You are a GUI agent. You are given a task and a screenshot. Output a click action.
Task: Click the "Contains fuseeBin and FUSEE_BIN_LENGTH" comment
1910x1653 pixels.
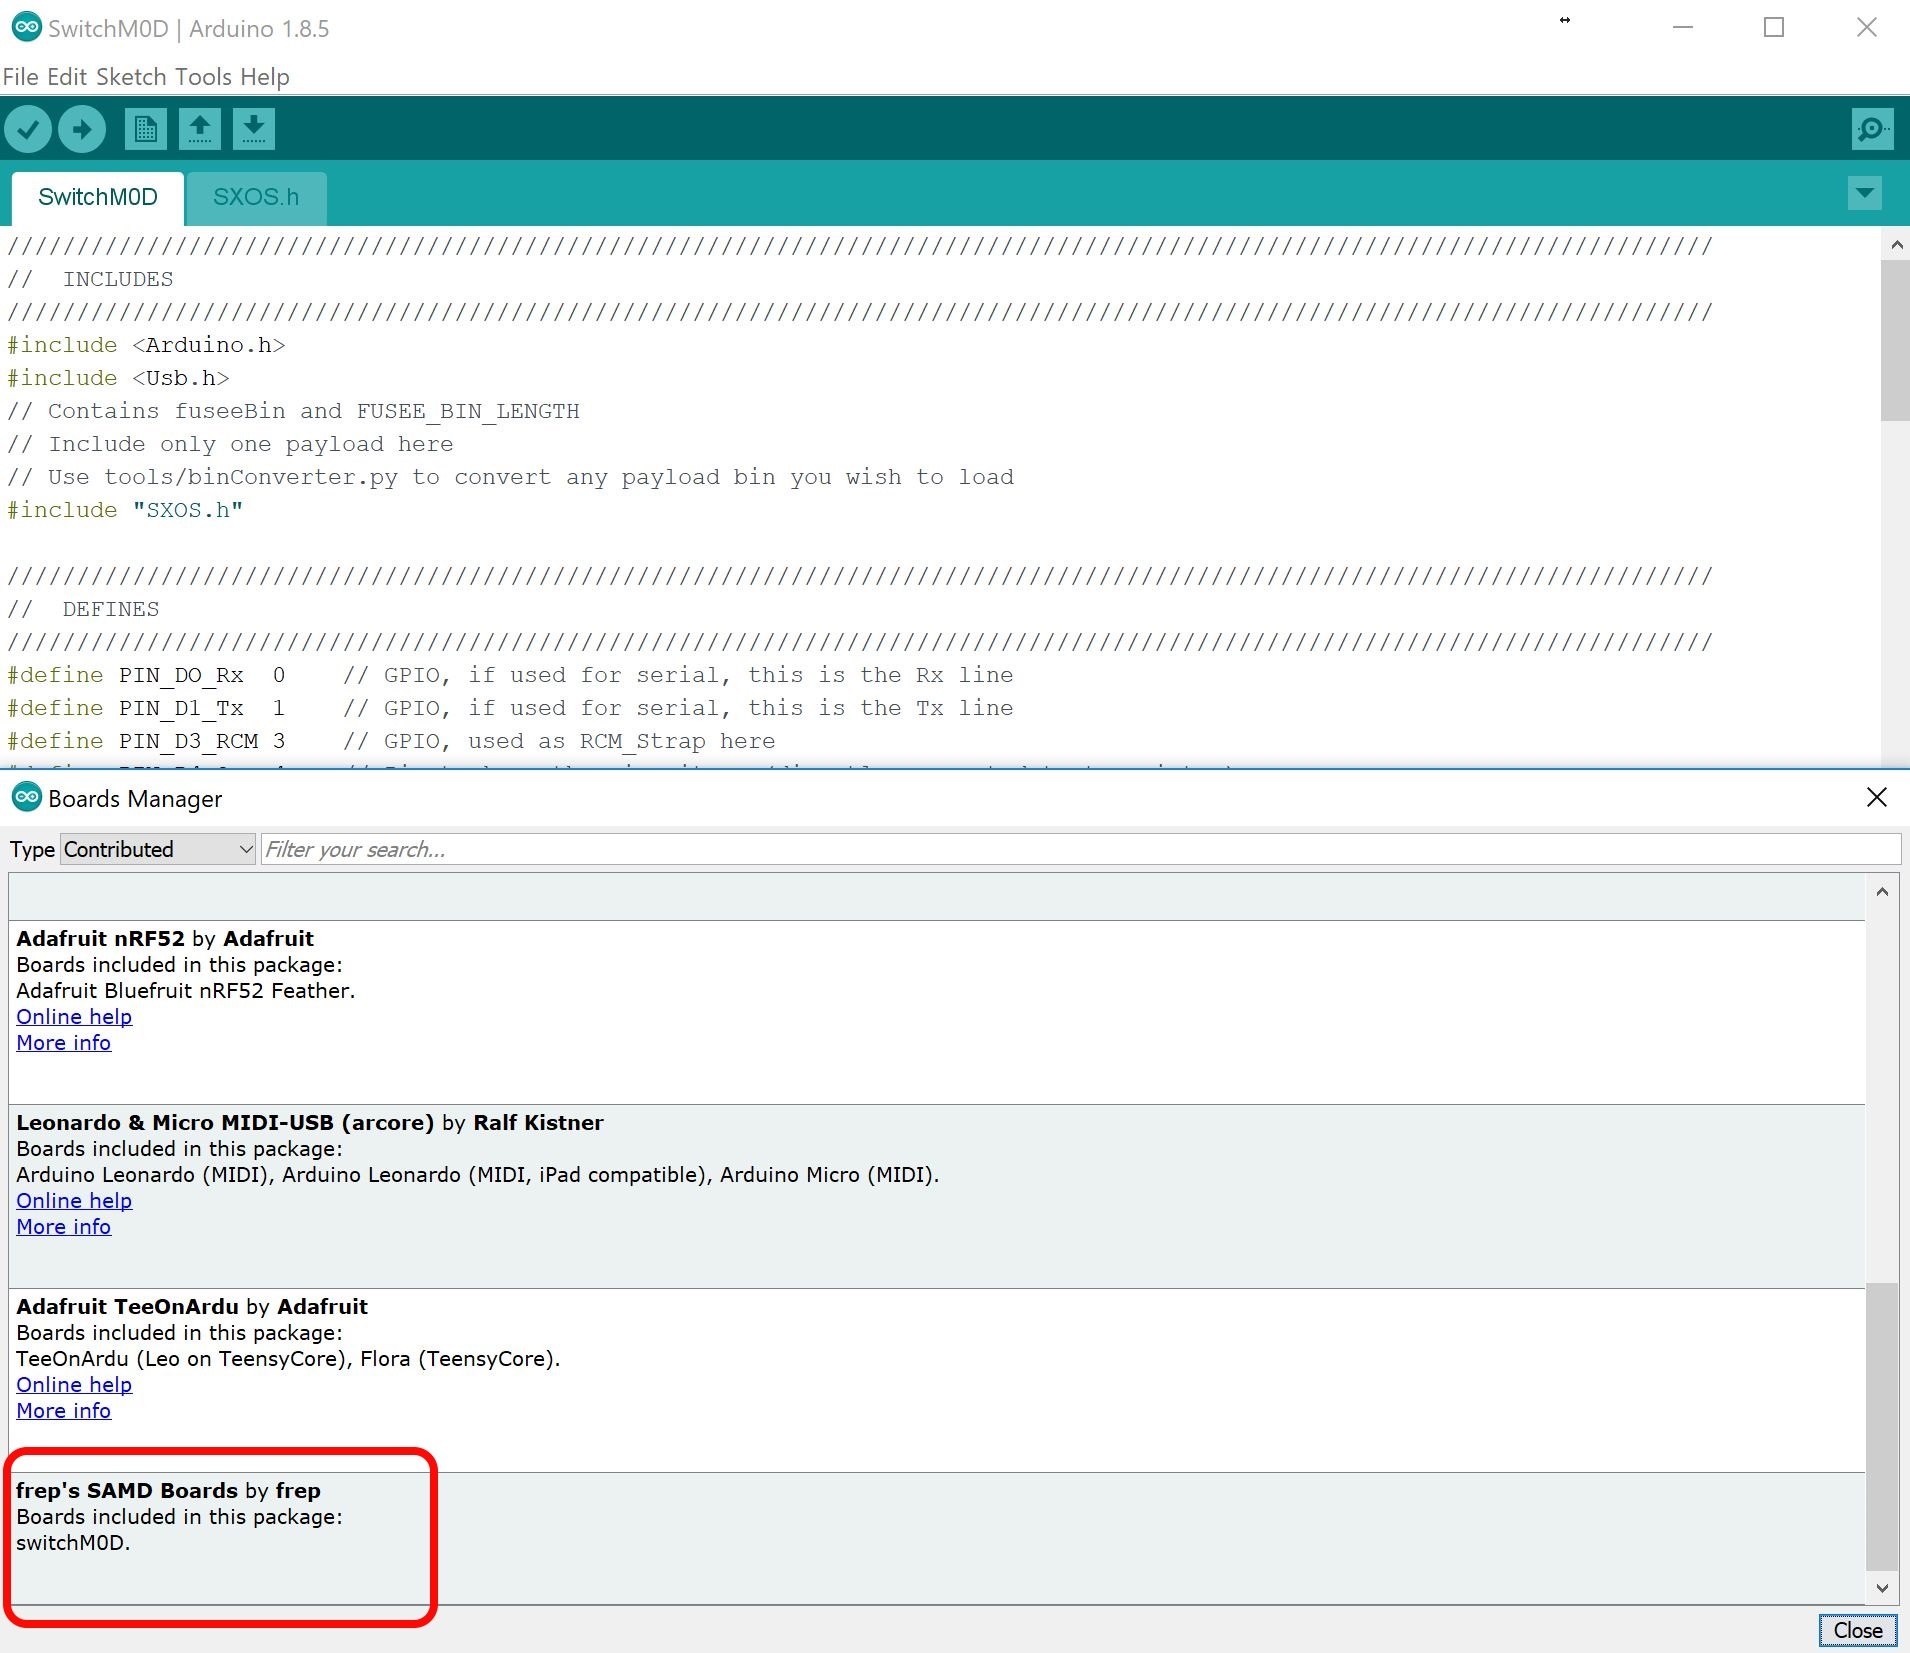pyautogui.click(x=293, y=411)
